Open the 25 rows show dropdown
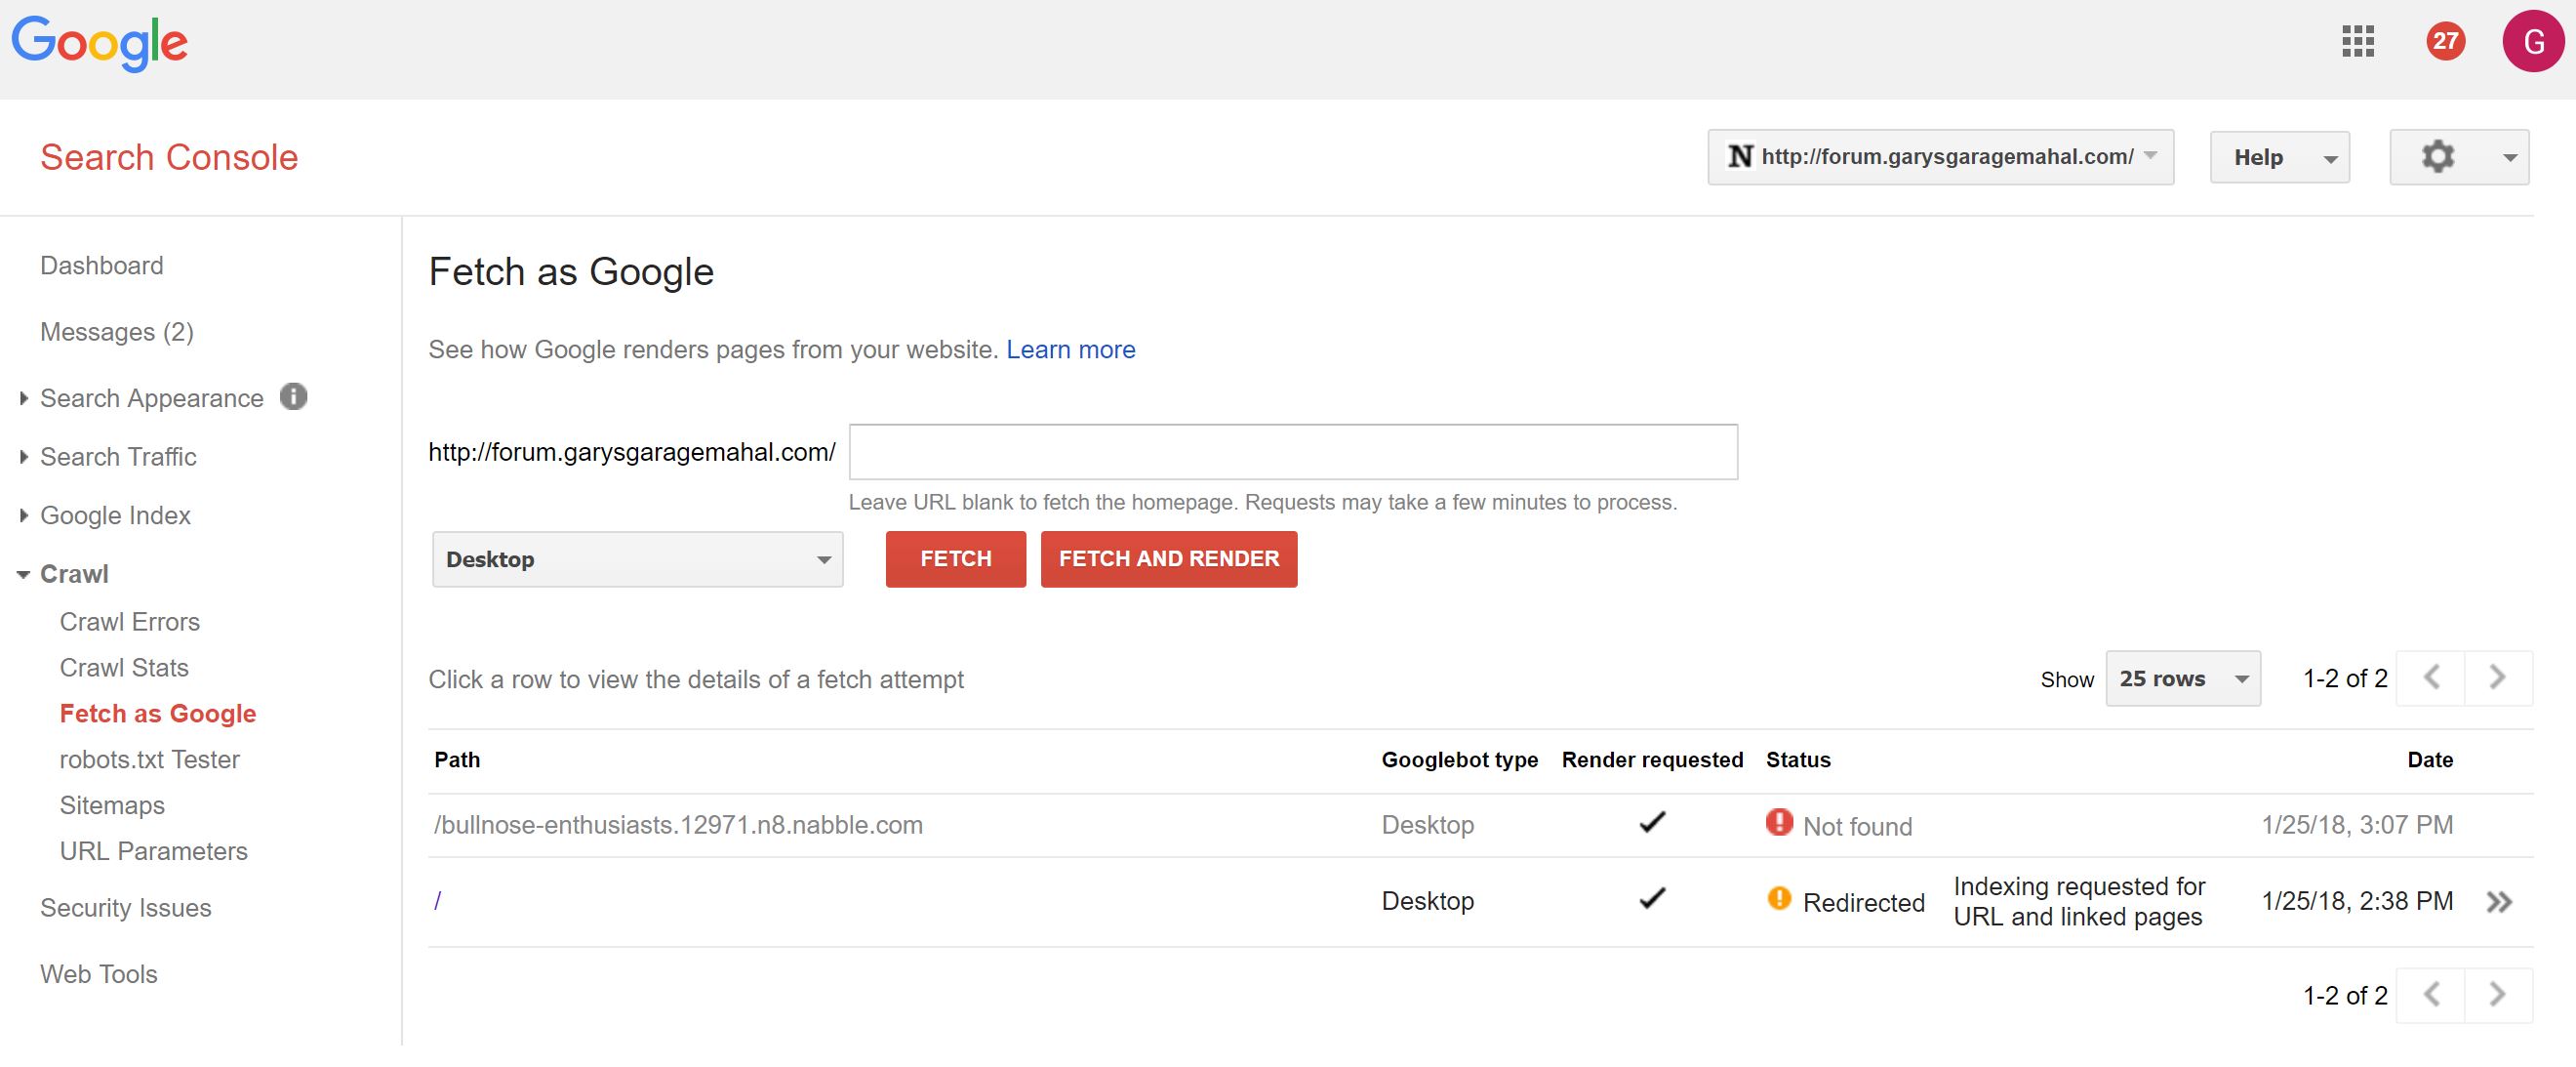The height and width of the screenshot is (1067, 2576). tap(2182, 679)
